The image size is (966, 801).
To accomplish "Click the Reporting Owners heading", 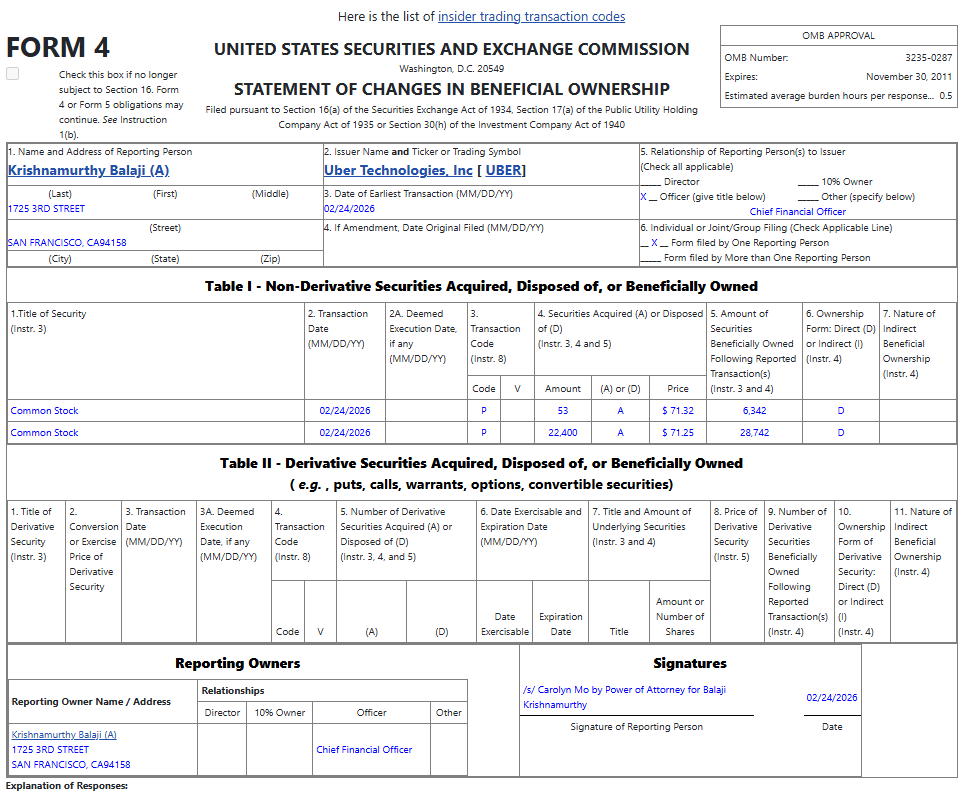I will [238, 663].
